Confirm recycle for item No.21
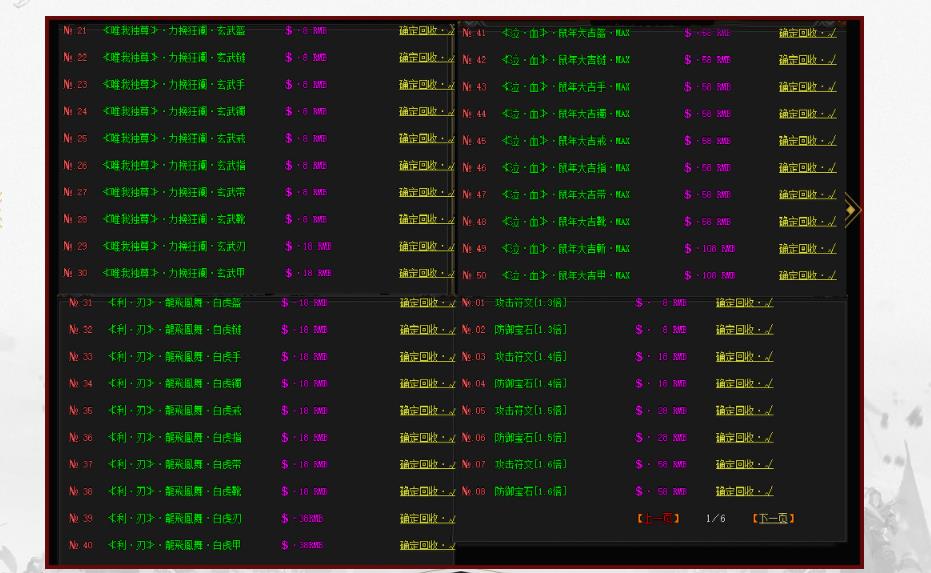 pyautogui.click(x=426, y=31)
